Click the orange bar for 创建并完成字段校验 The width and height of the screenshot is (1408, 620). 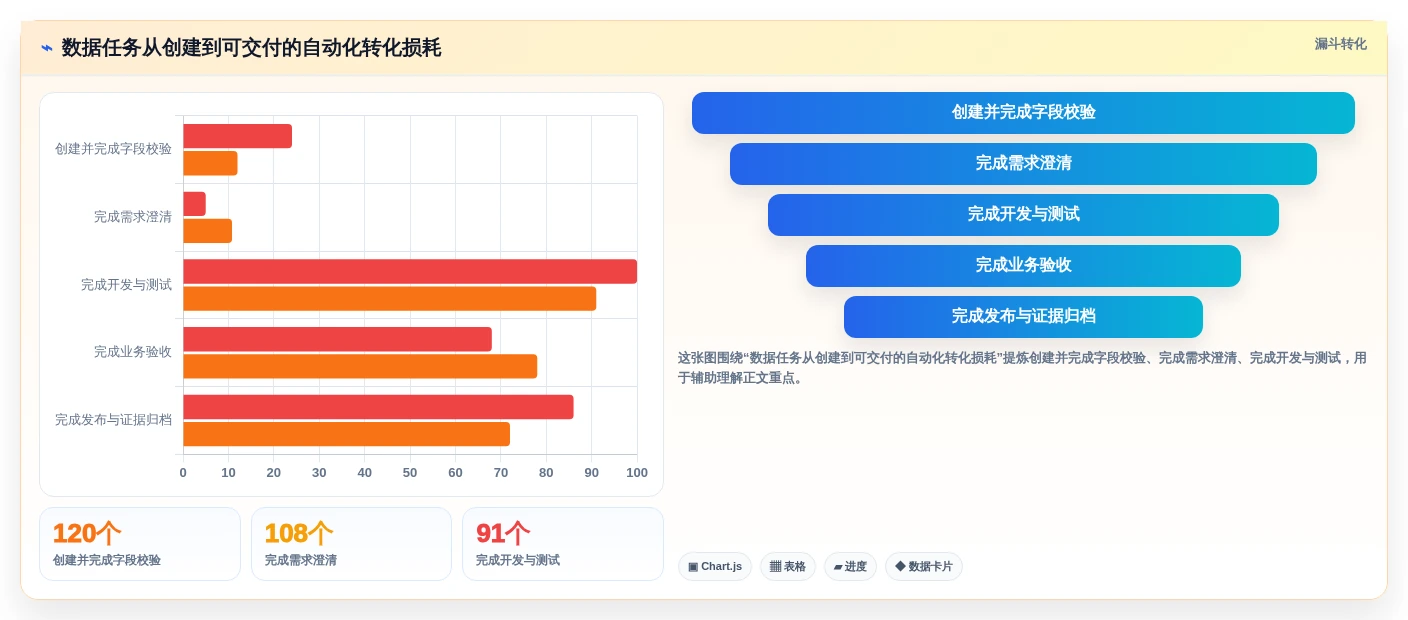tap(210, 163)
